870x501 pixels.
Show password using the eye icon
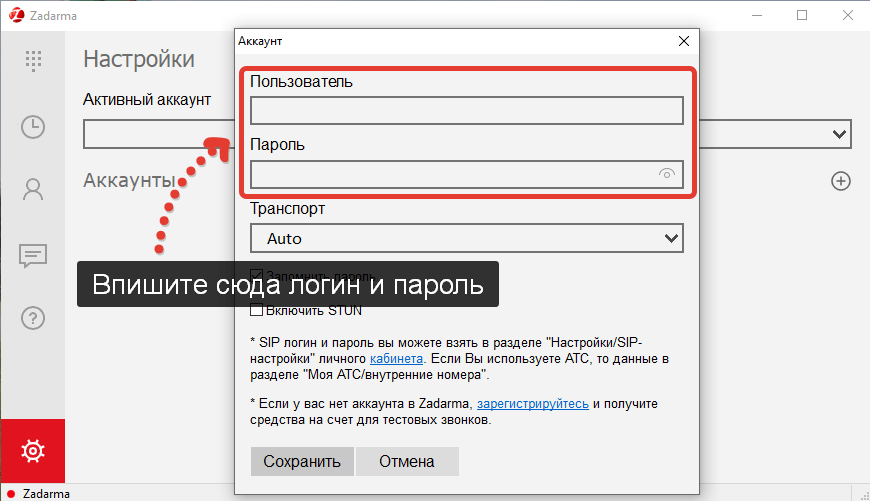(667, 175)
